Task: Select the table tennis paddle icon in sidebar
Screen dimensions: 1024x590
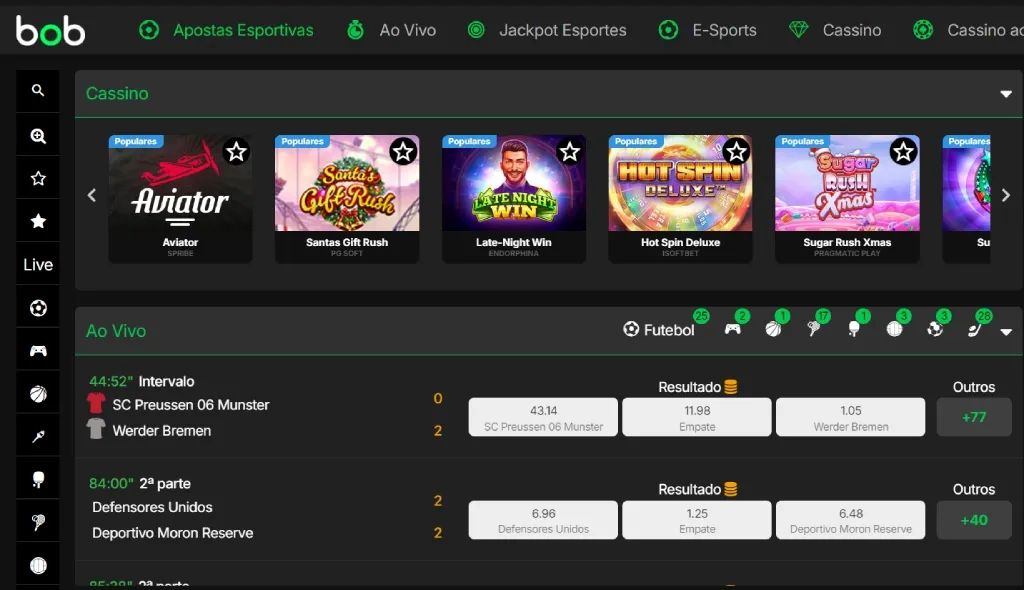Action: [x=38, y=479]
